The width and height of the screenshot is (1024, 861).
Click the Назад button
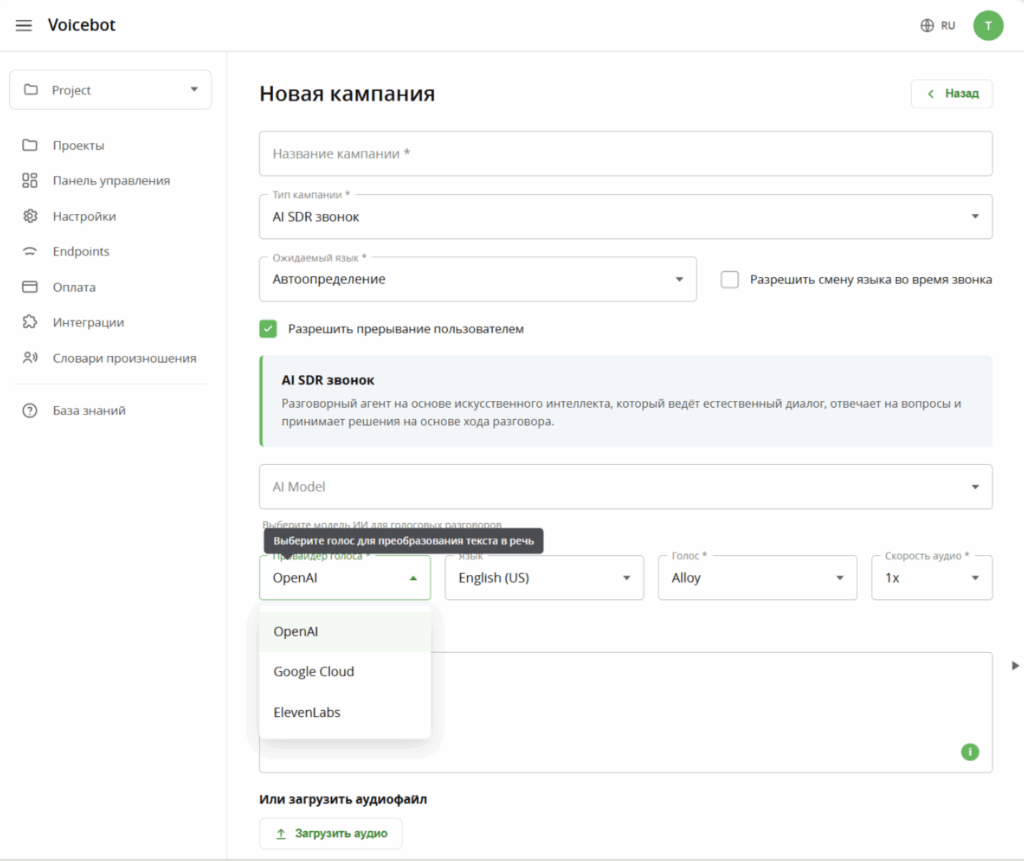coord(952,93)
